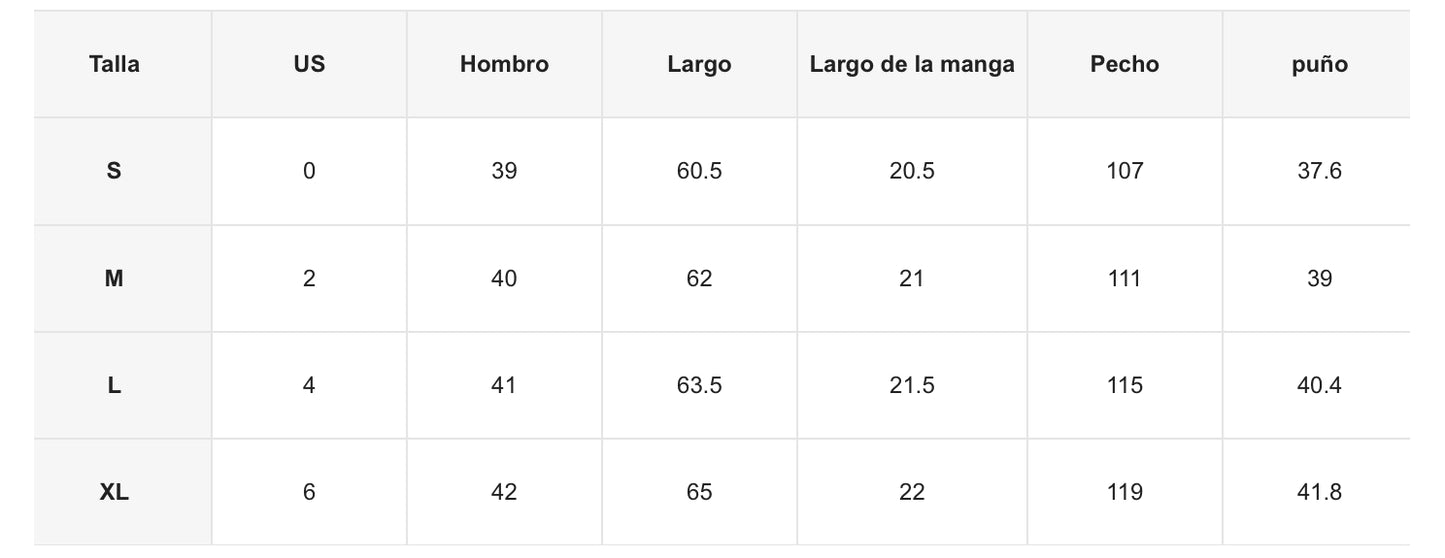The image size is (1445, 558).
Task: Click the Pecho value 119
Action: point(1125,493)
